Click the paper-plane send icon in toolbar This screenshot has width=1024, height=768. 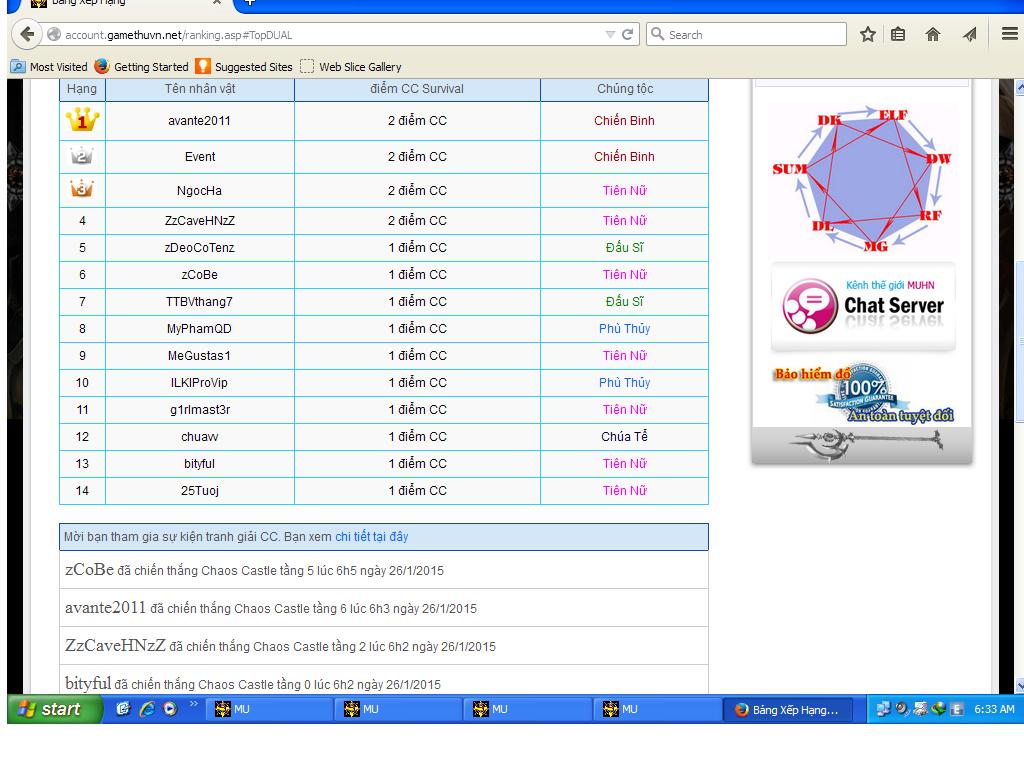(970, 34)
